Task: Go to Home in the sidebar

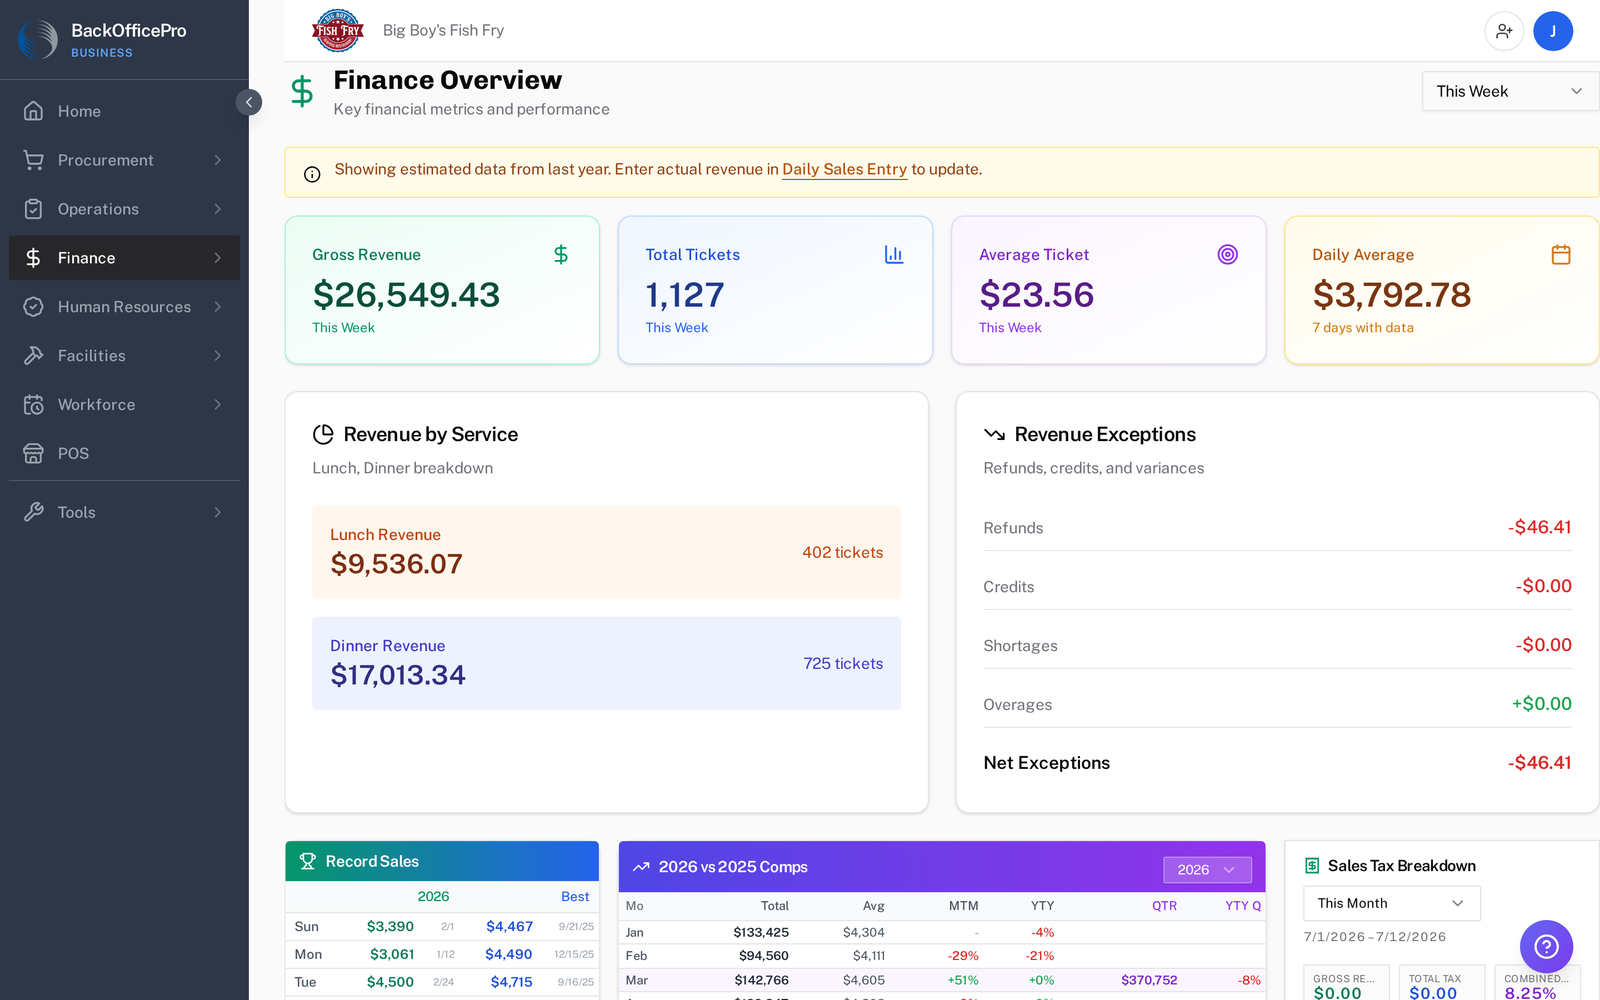Action: (124, 111)
